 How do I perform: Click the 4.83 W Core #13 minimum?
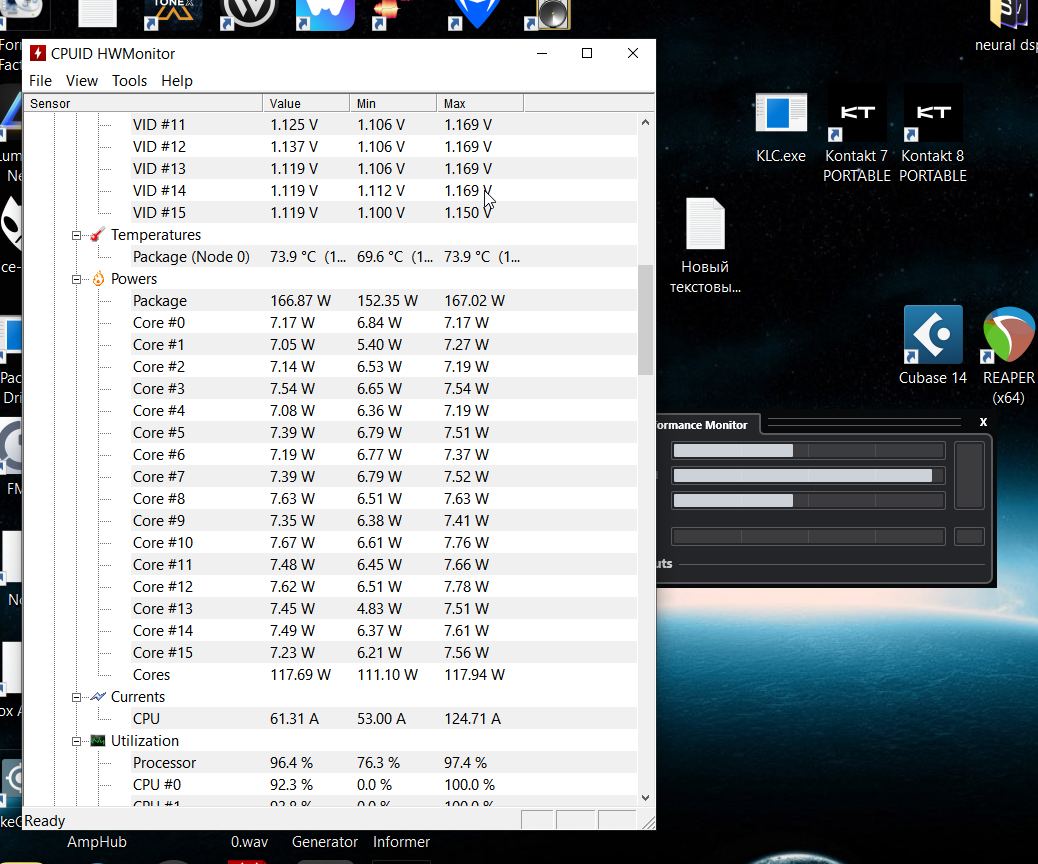click(379, 608)
